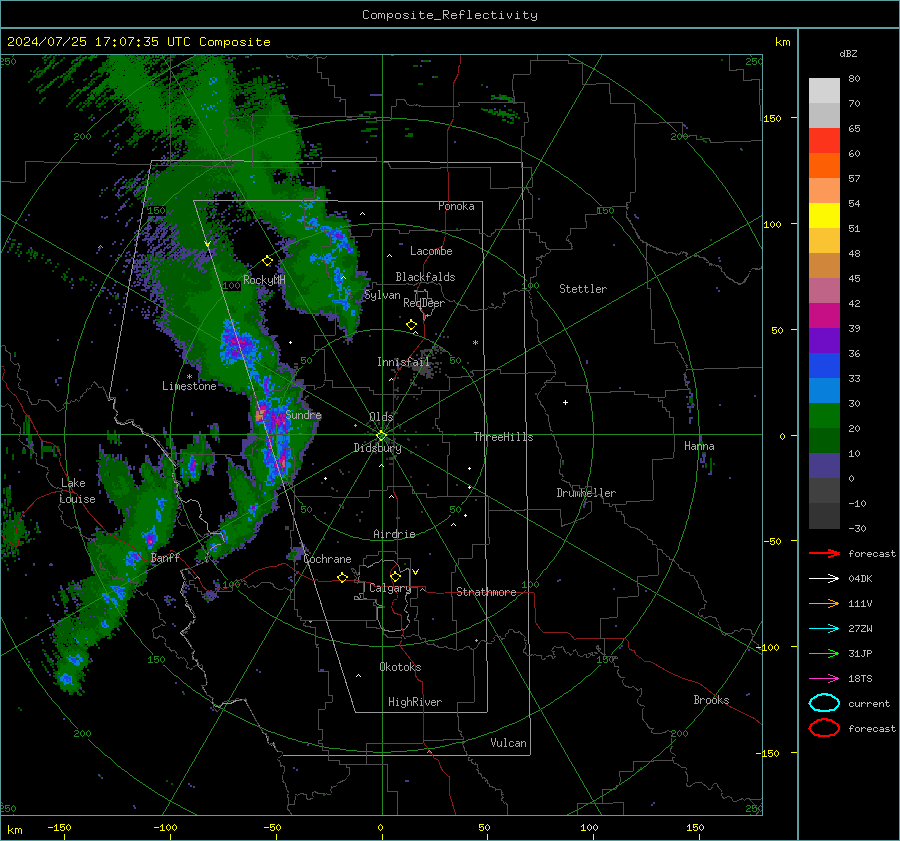
Task: Click the yellow diamond marker above Calgary label
Action: click(x=395, y=576)
